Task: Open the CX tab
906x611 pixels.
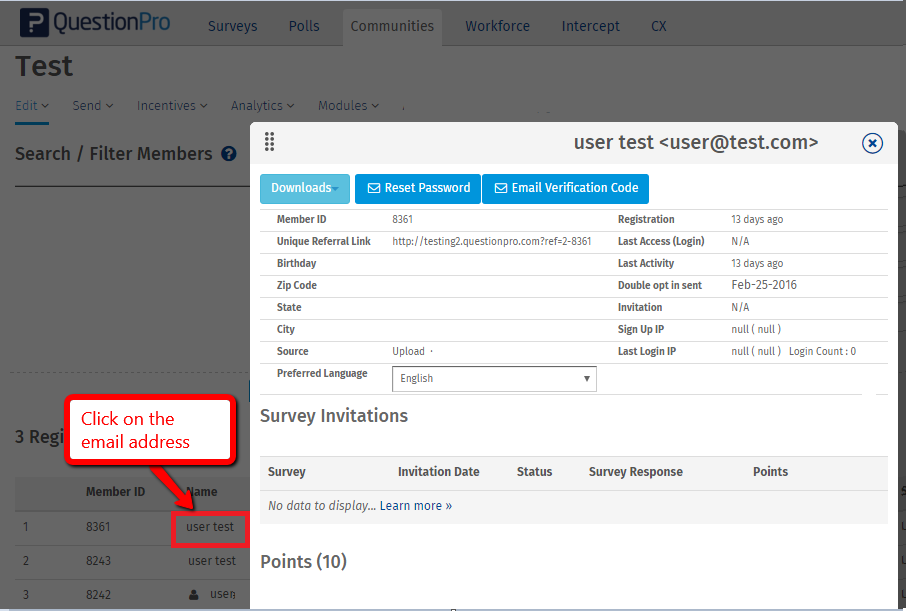Action: click(x=659, y=26)
